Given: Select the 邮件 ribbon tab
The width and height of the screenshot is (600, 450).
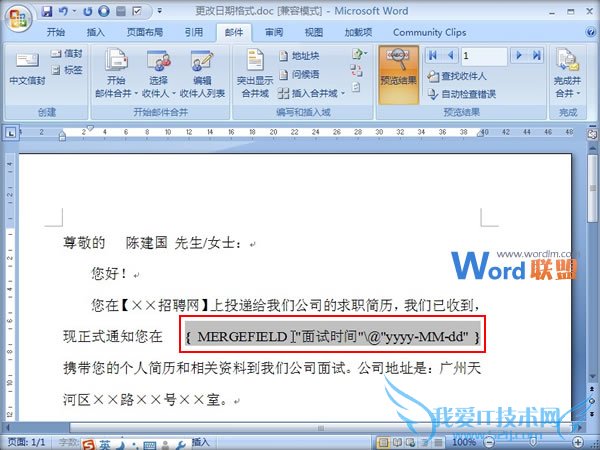Looking at the screenshot, I should click(x=234, y=33).
